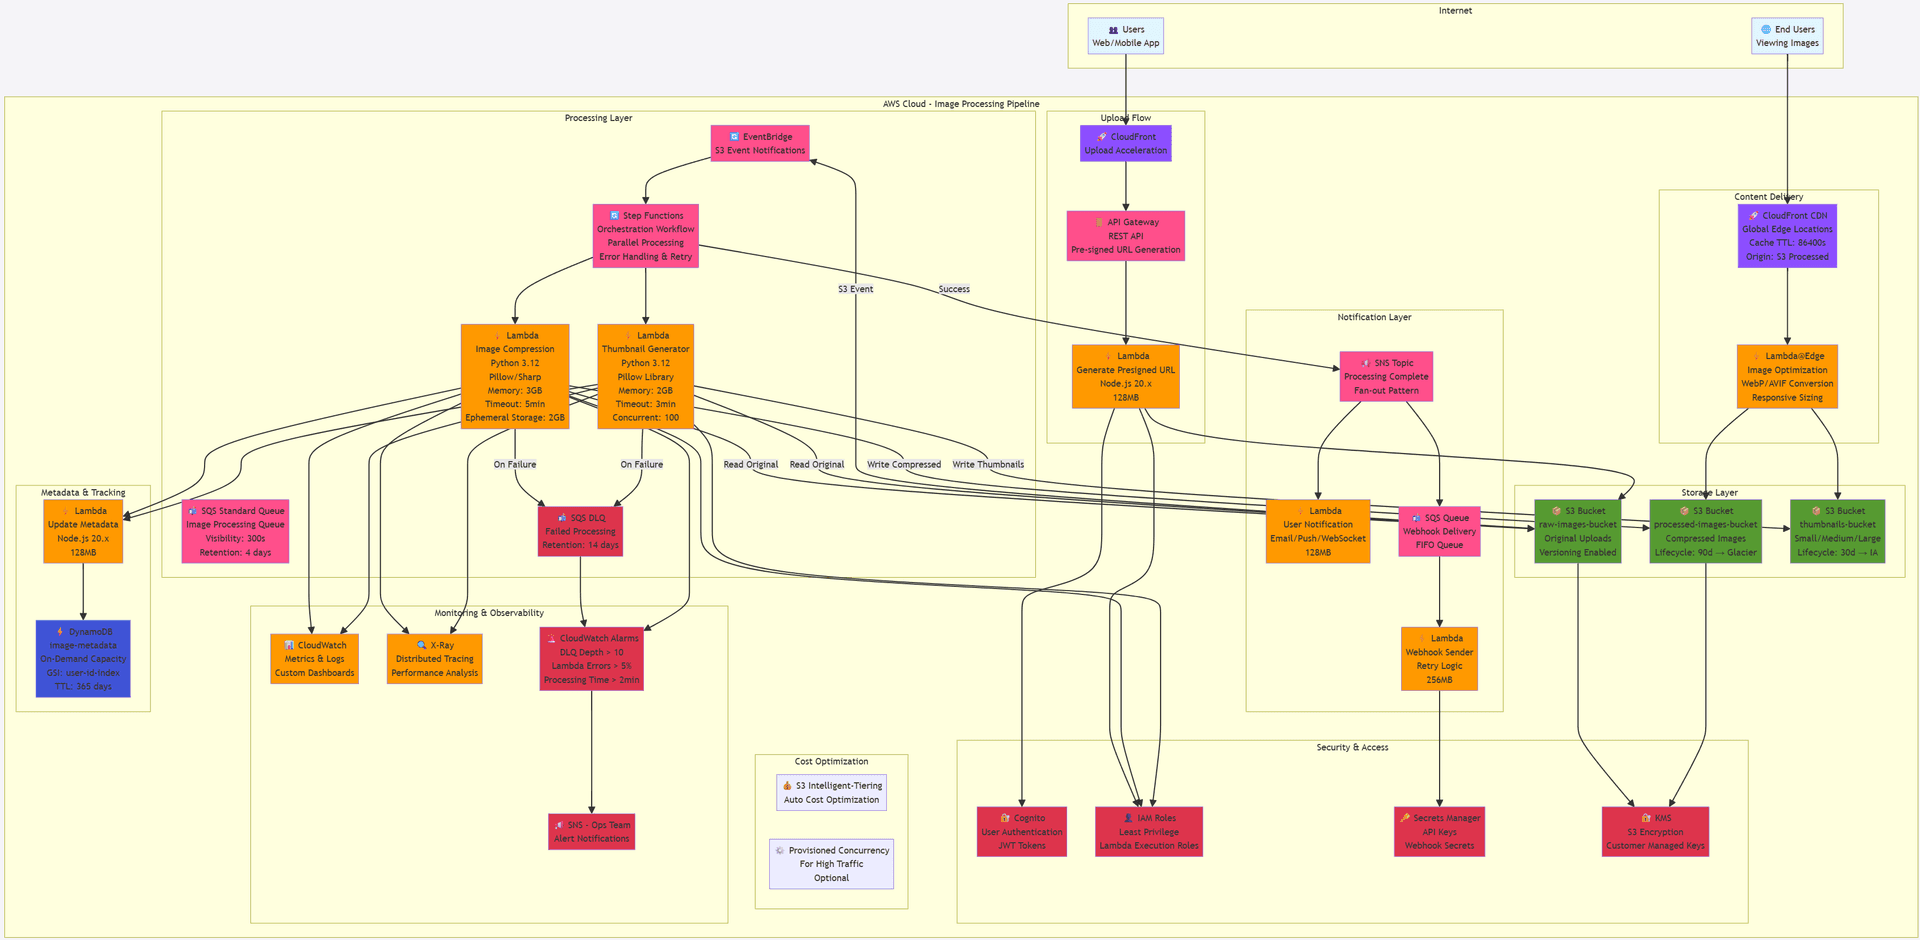Select the Storage Layer section label
Viewport: 1920px width, 940px height.
[1709, 492]
